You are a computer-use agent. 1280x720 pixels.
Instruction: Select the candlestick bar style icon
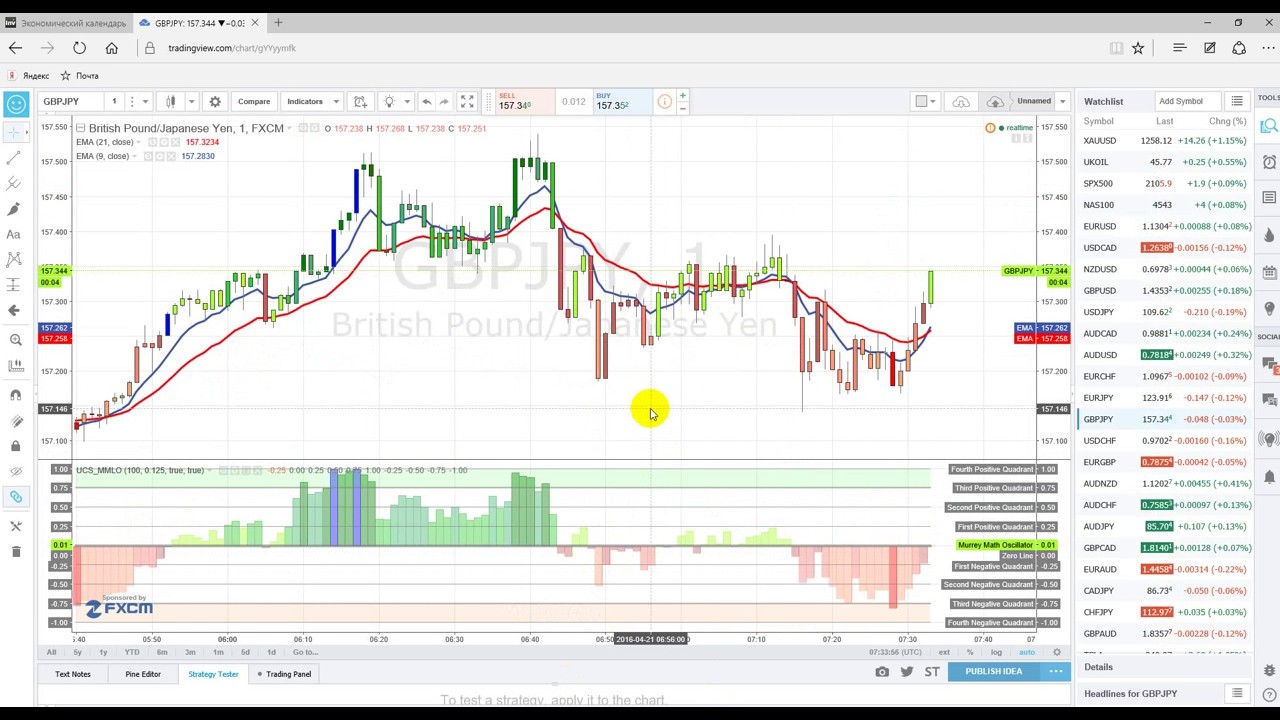point(171,101)
